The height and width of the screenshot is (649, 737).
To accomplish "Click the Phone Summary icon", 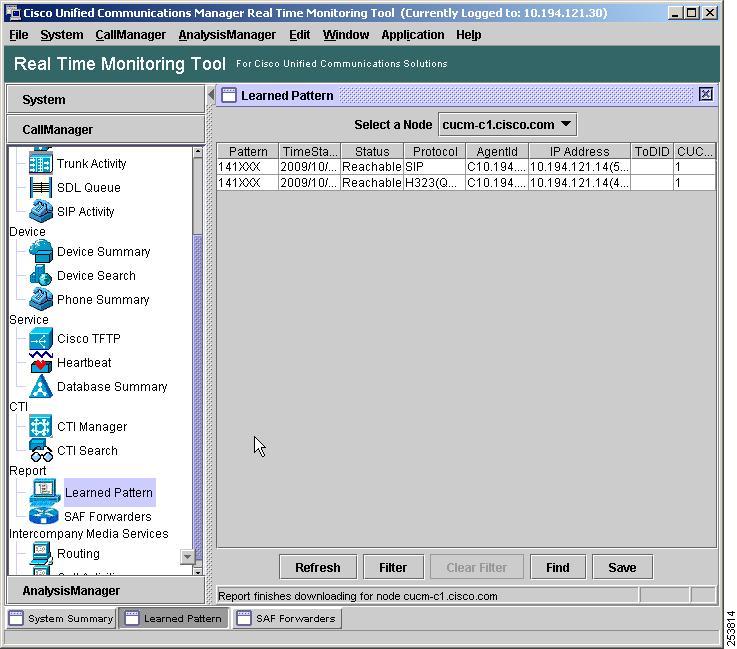I will coord(41,299).
